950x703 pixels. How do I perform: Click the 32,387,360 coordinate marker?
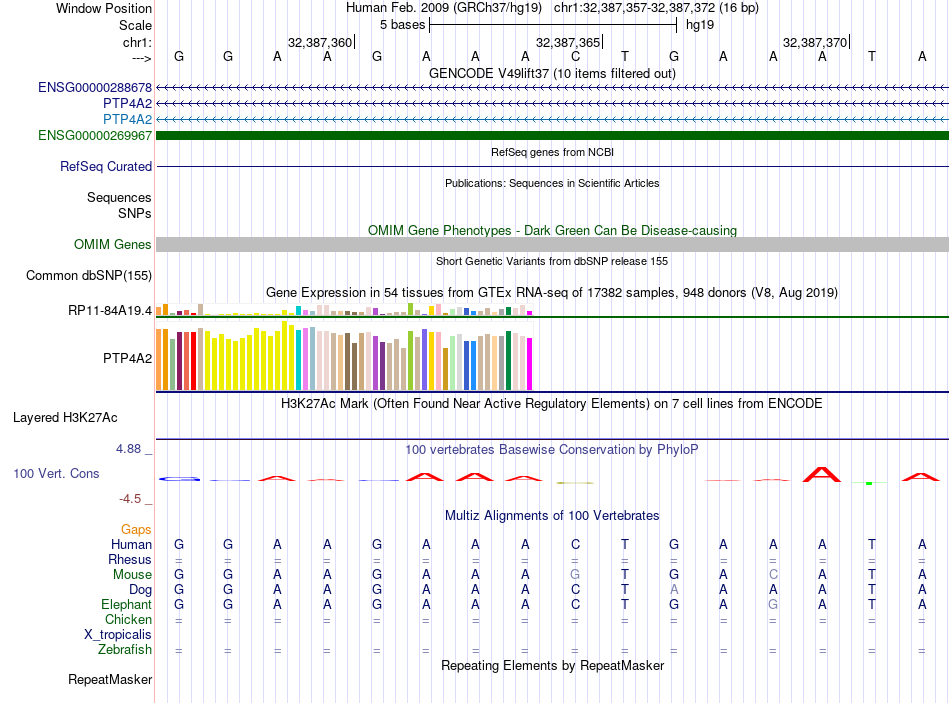320,42
